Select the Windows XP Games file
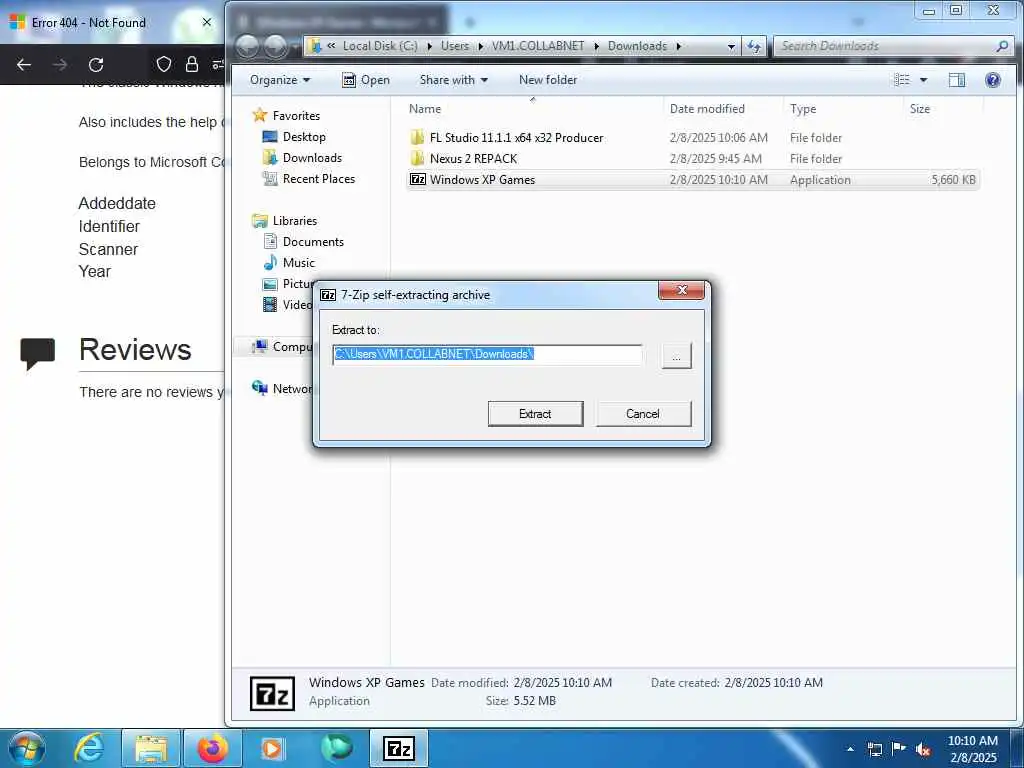This screenshot has width=1024, height=768. [x=692, y=180]
